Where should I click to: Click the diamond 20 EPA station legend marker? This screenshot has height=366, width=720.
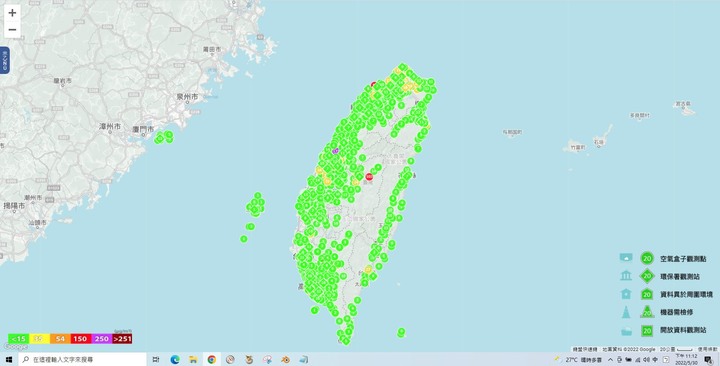pyautogui.click(x=647, y=276)
